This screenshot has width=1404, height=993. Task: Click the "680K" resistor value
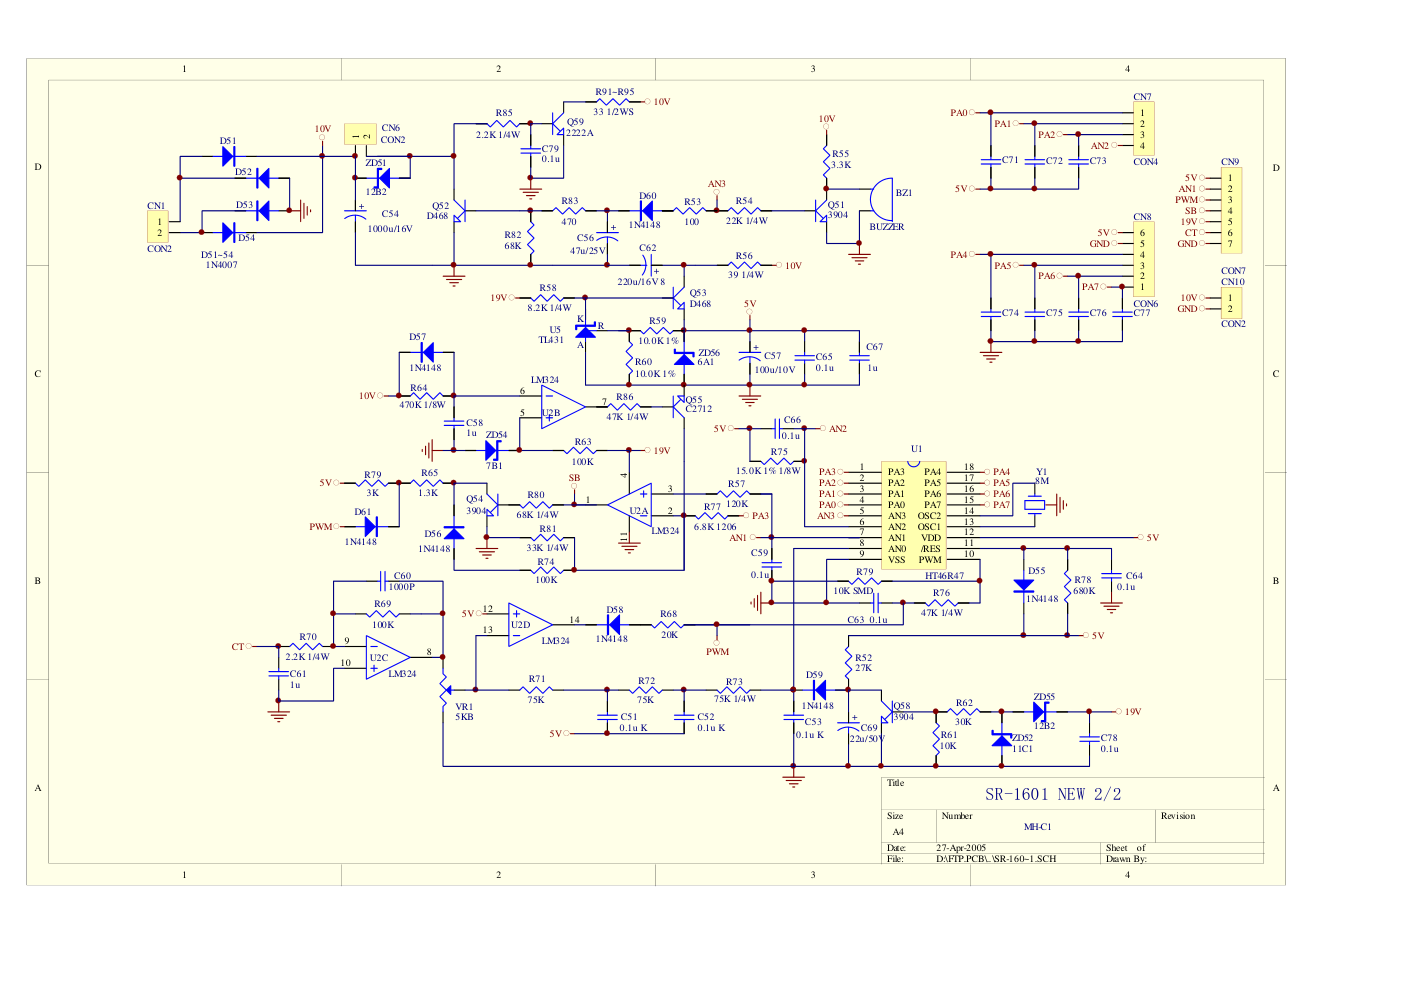[x=1084, y=591]
